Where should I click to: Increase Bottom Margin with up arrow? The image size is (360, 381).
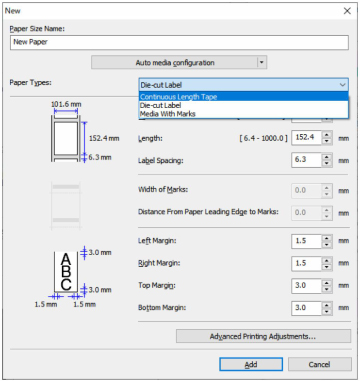327,304
